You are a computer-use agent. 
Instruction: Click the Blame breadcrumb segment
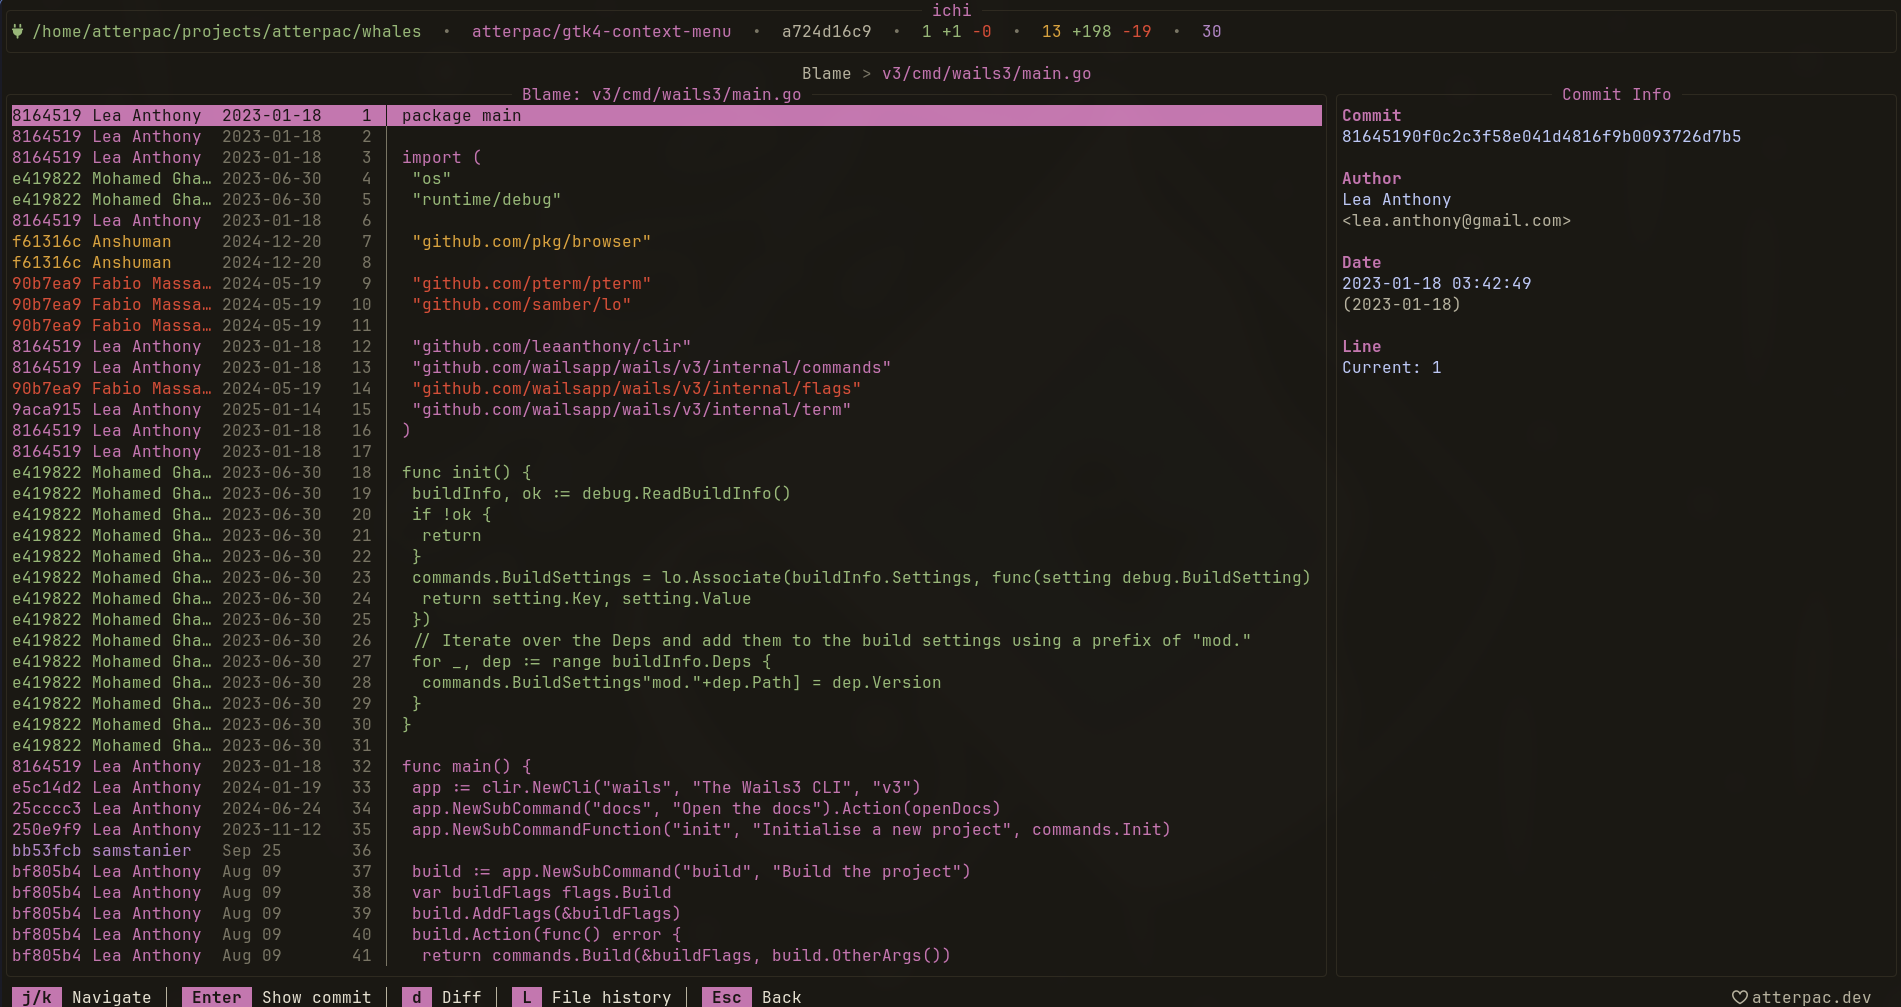[x=826, y=73]
